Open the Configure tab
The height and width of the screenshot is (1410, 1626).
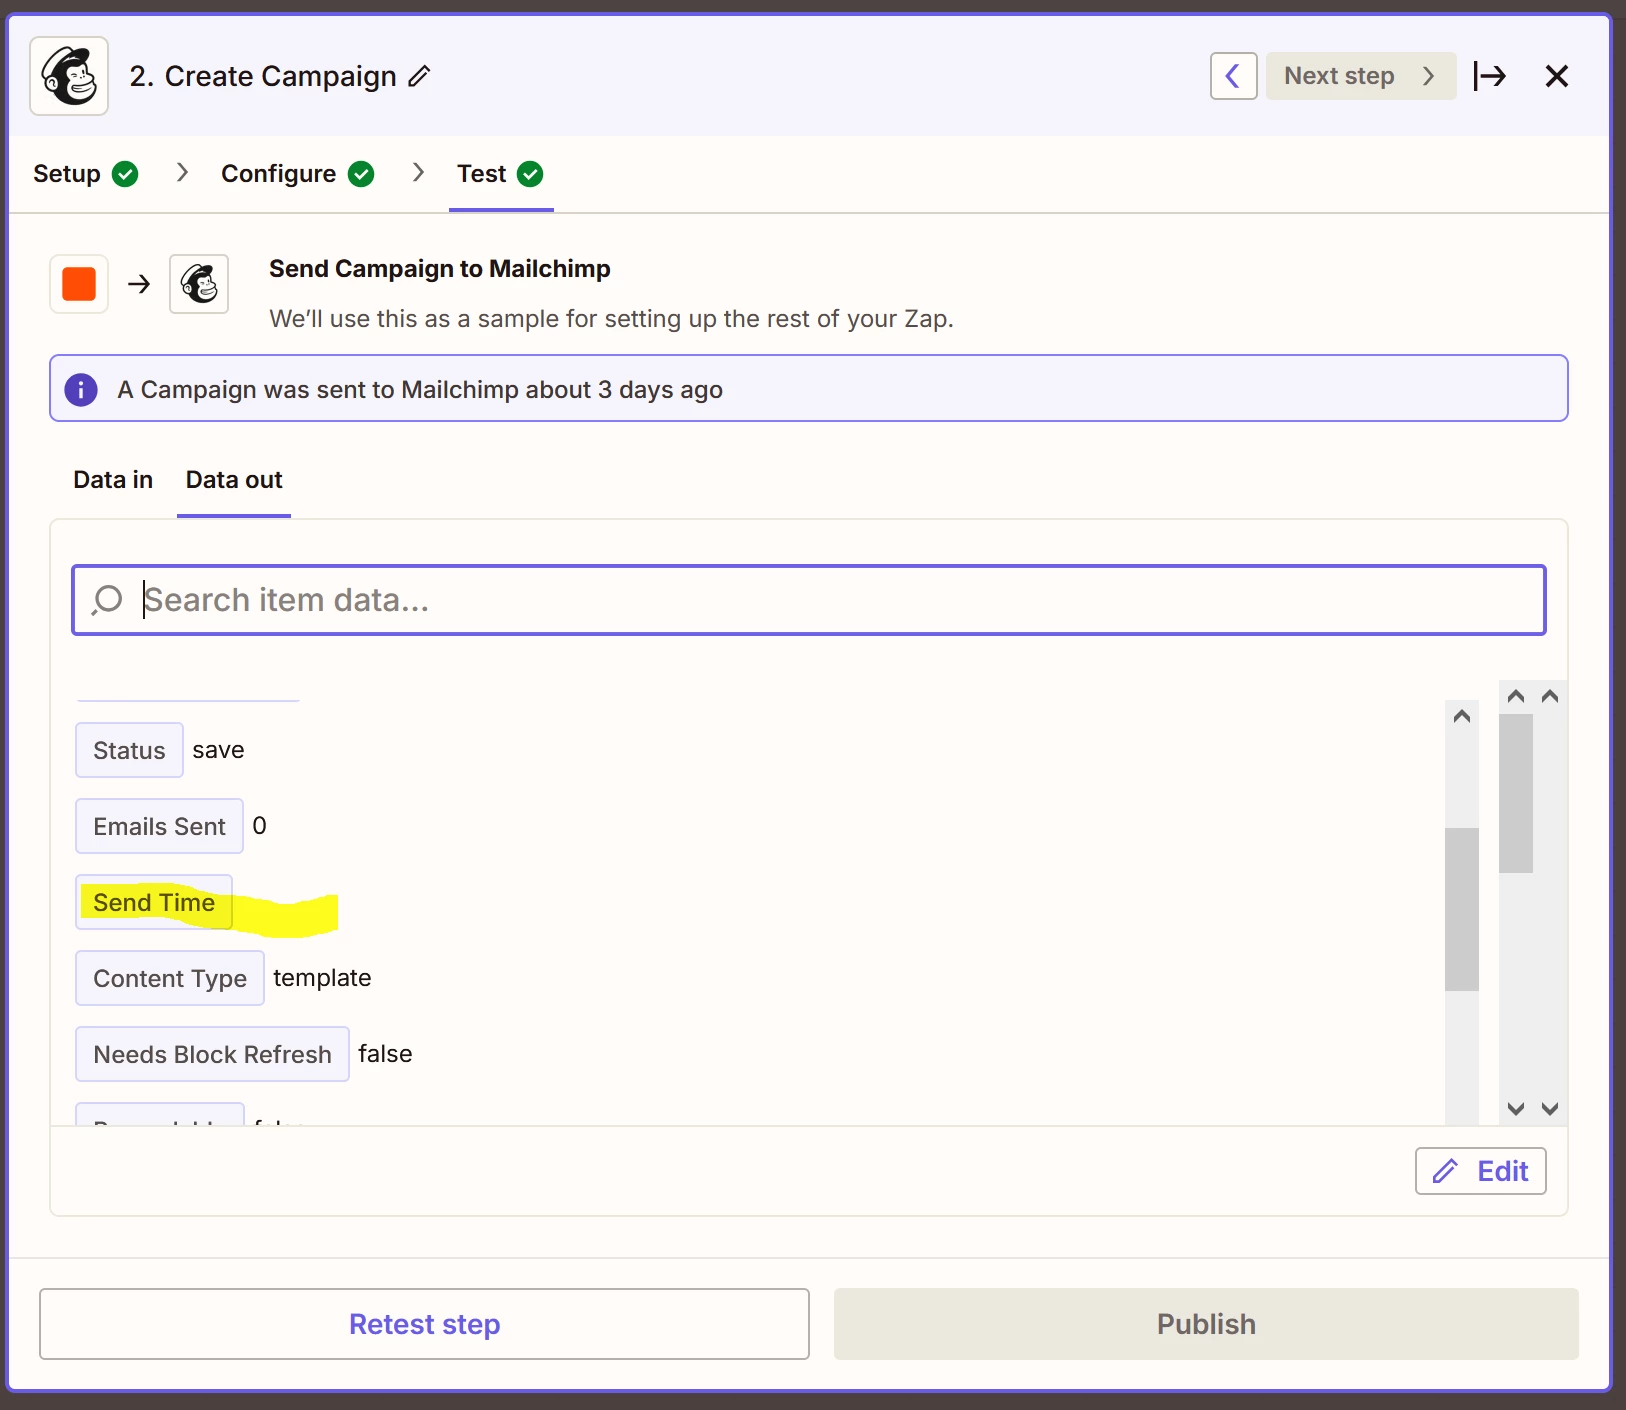(297, 174)
